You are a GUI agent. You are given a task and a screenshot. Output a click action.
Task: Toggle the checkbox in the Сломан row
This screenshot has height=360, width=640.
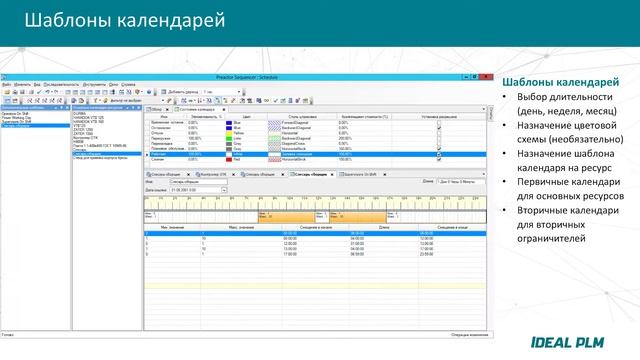coord(439,160)
